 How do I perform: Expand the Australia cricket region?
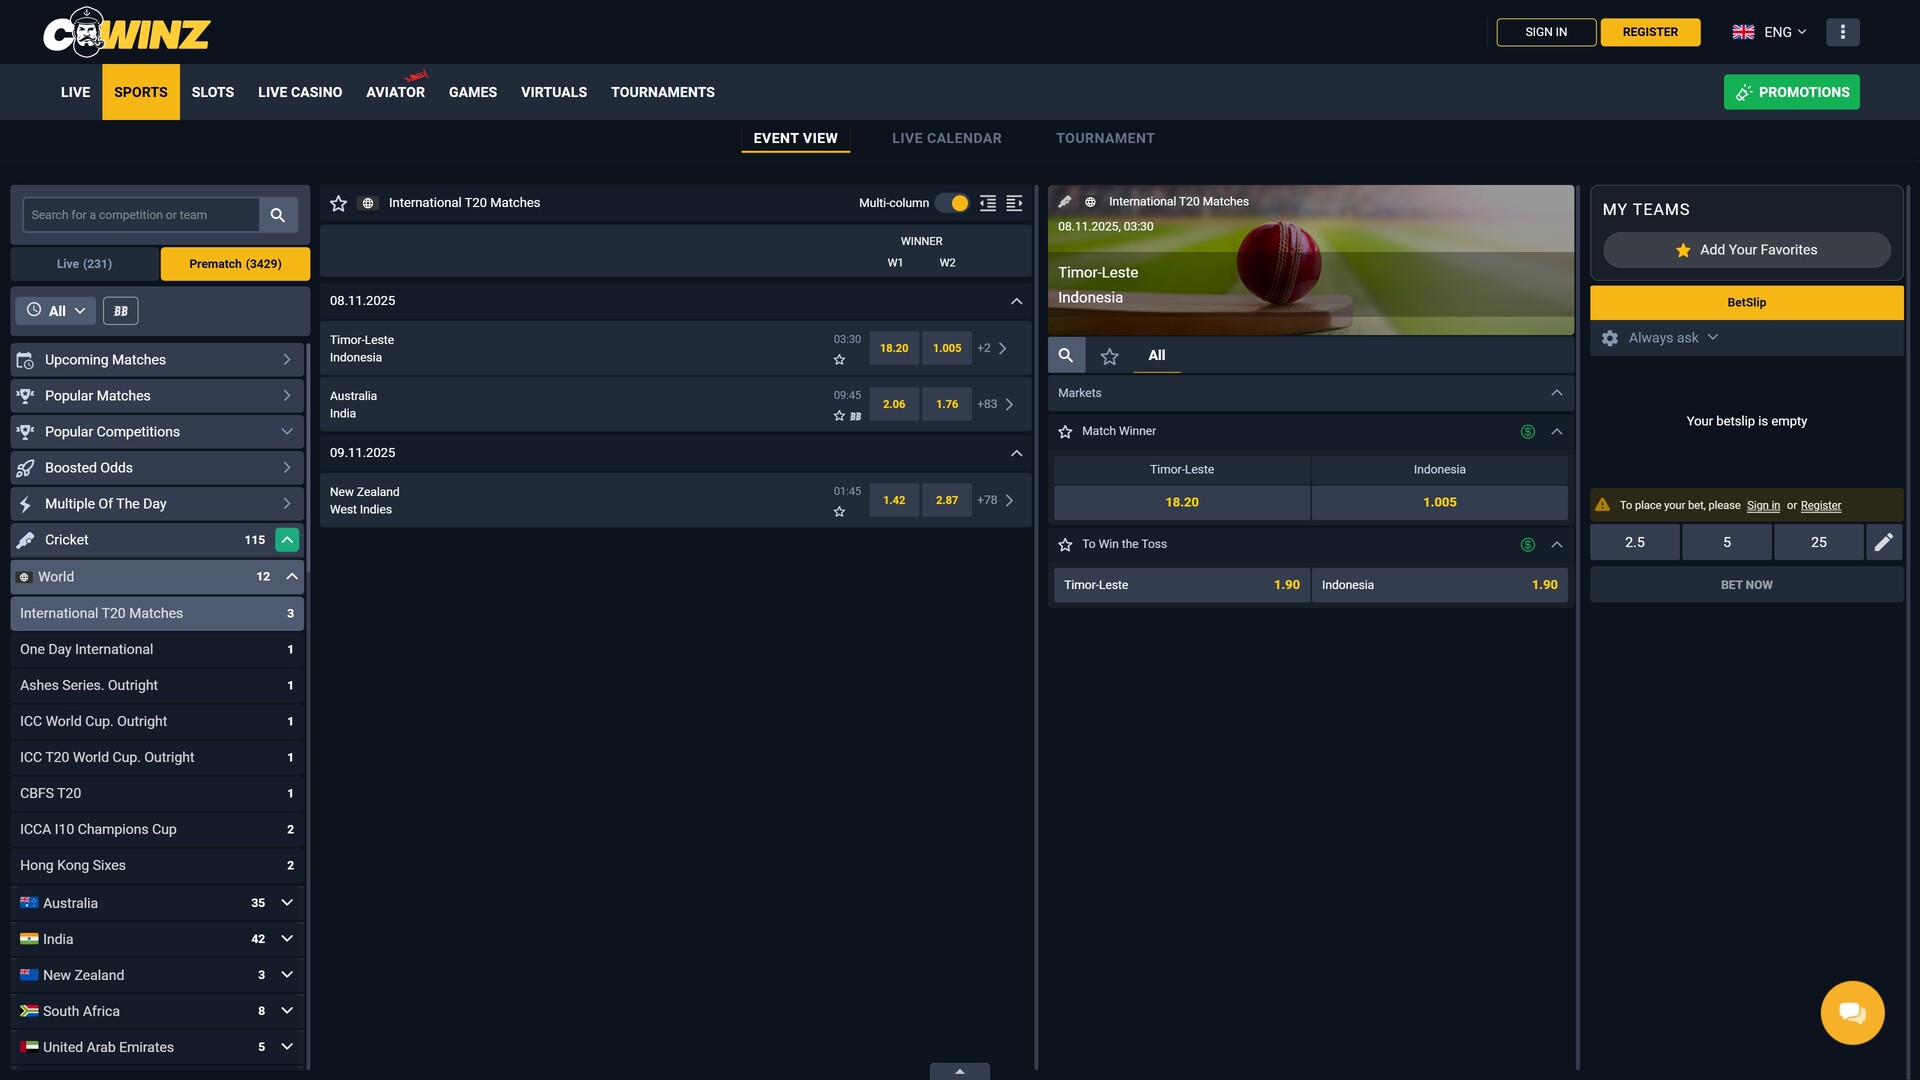pyautogui.click(x=287, y=903)
